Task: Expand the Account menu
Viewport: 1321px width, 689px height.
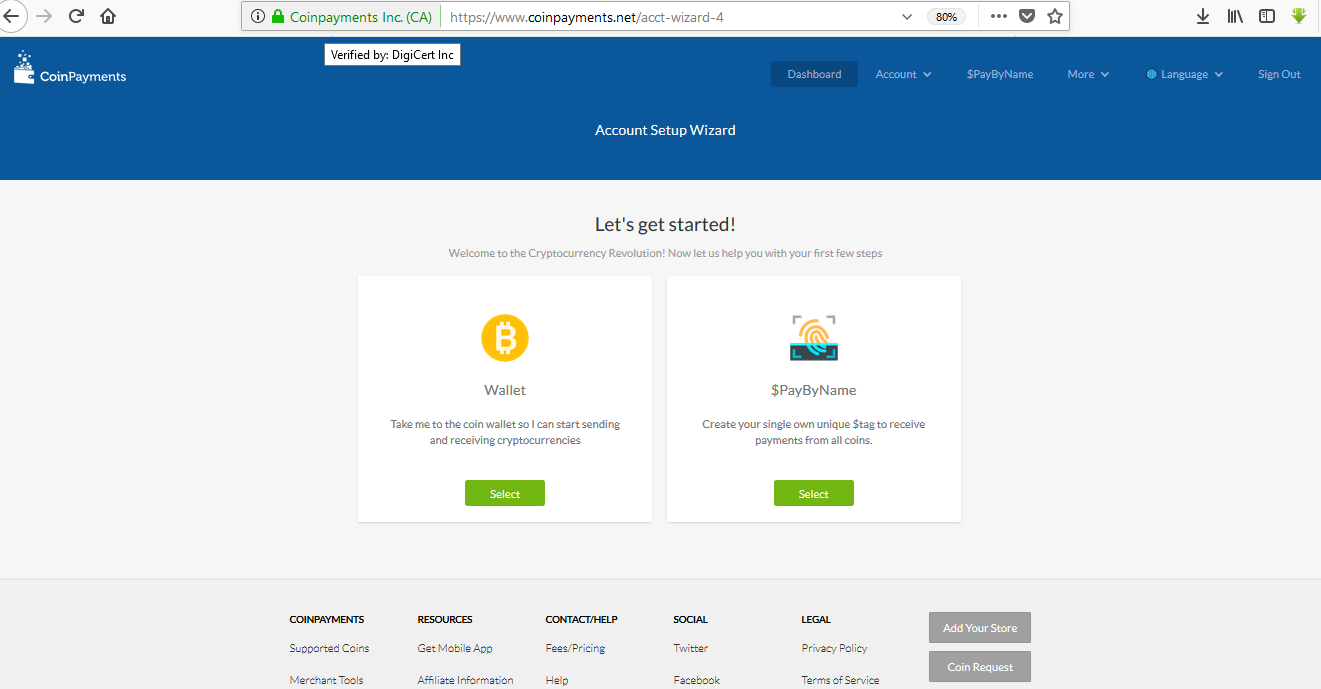Action: coord(903,74)
